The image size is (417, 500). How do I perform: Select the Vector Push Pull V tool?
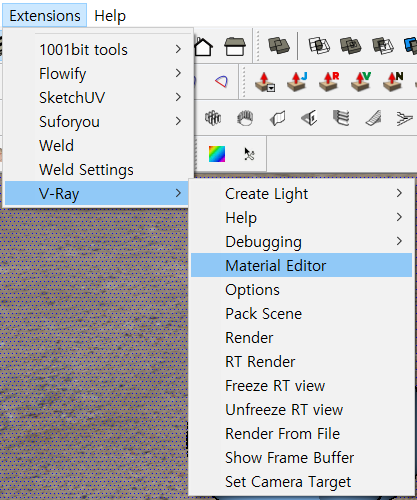pyautogui.click(x=361, y=82)
